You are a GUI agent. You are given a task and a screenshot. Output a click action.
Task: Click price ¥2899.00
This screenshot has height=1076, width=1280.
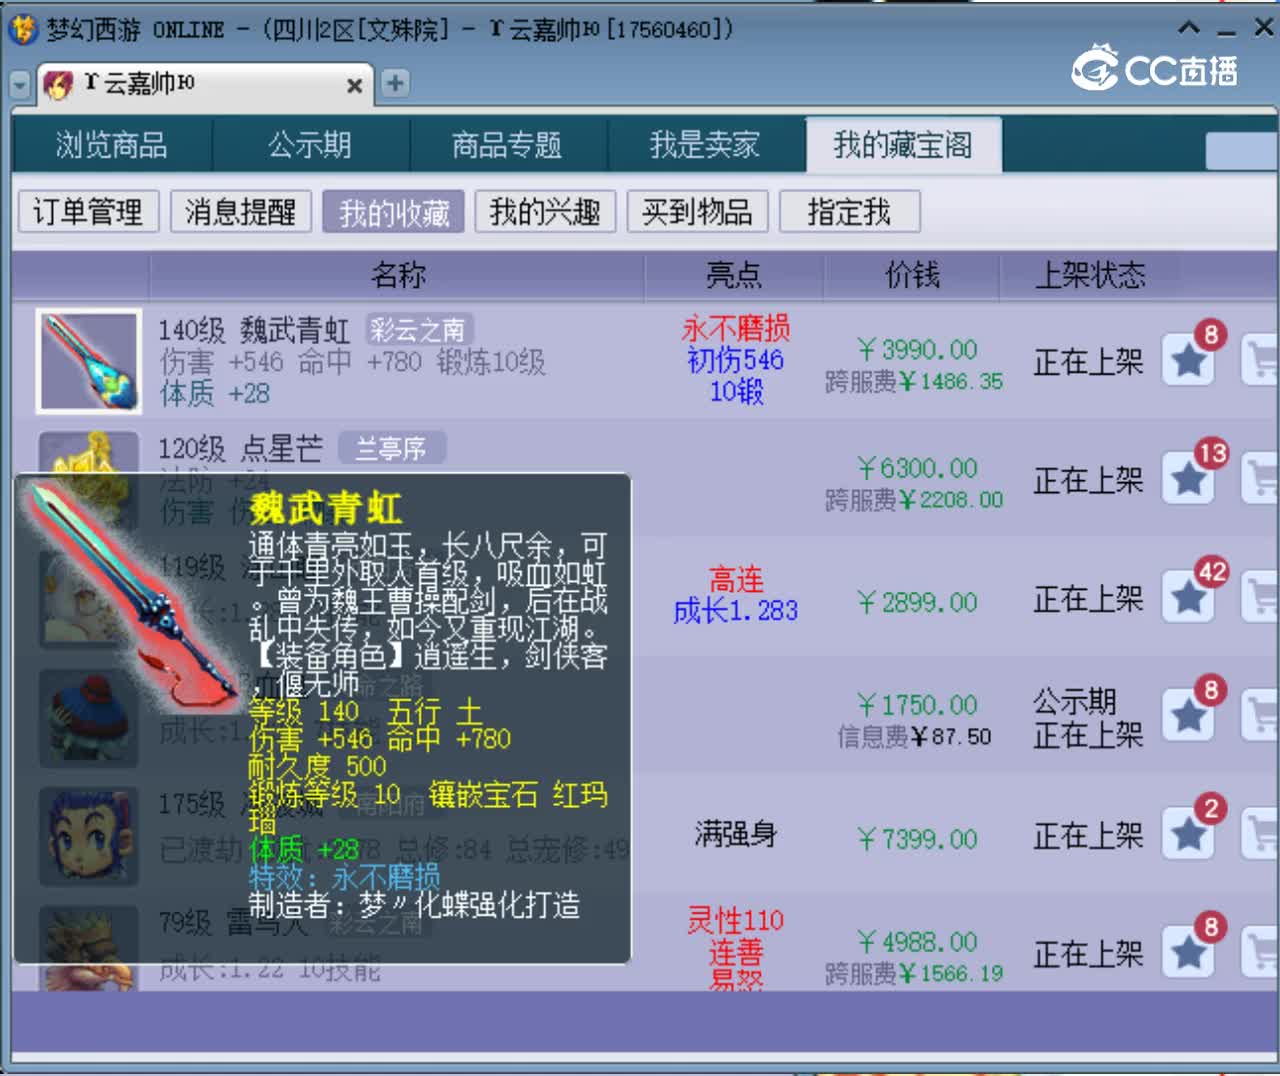917,602
